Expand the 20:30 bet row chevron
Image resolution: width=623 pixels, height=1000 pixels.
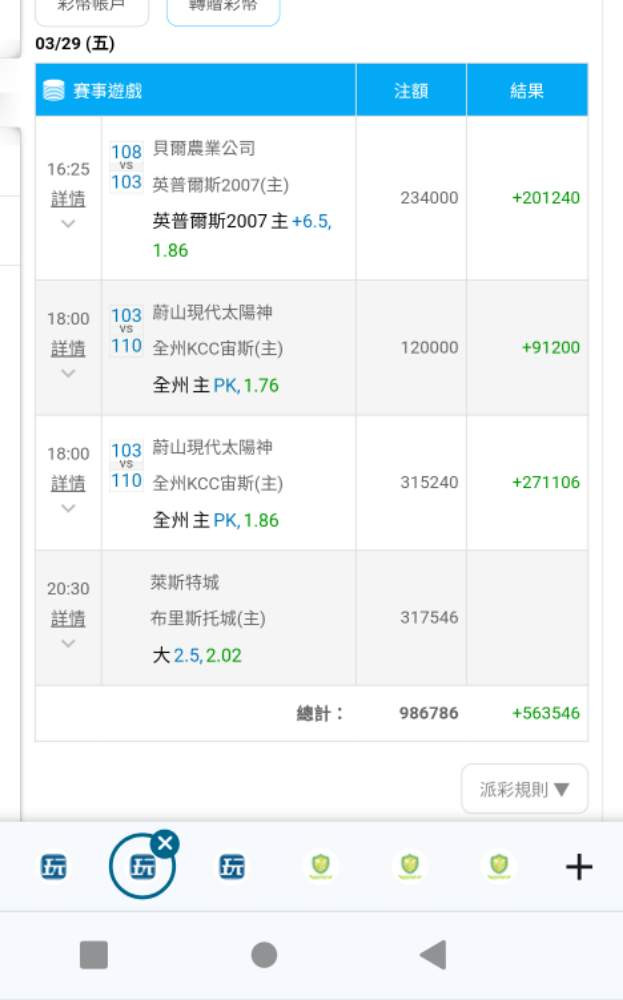point(68,643)
